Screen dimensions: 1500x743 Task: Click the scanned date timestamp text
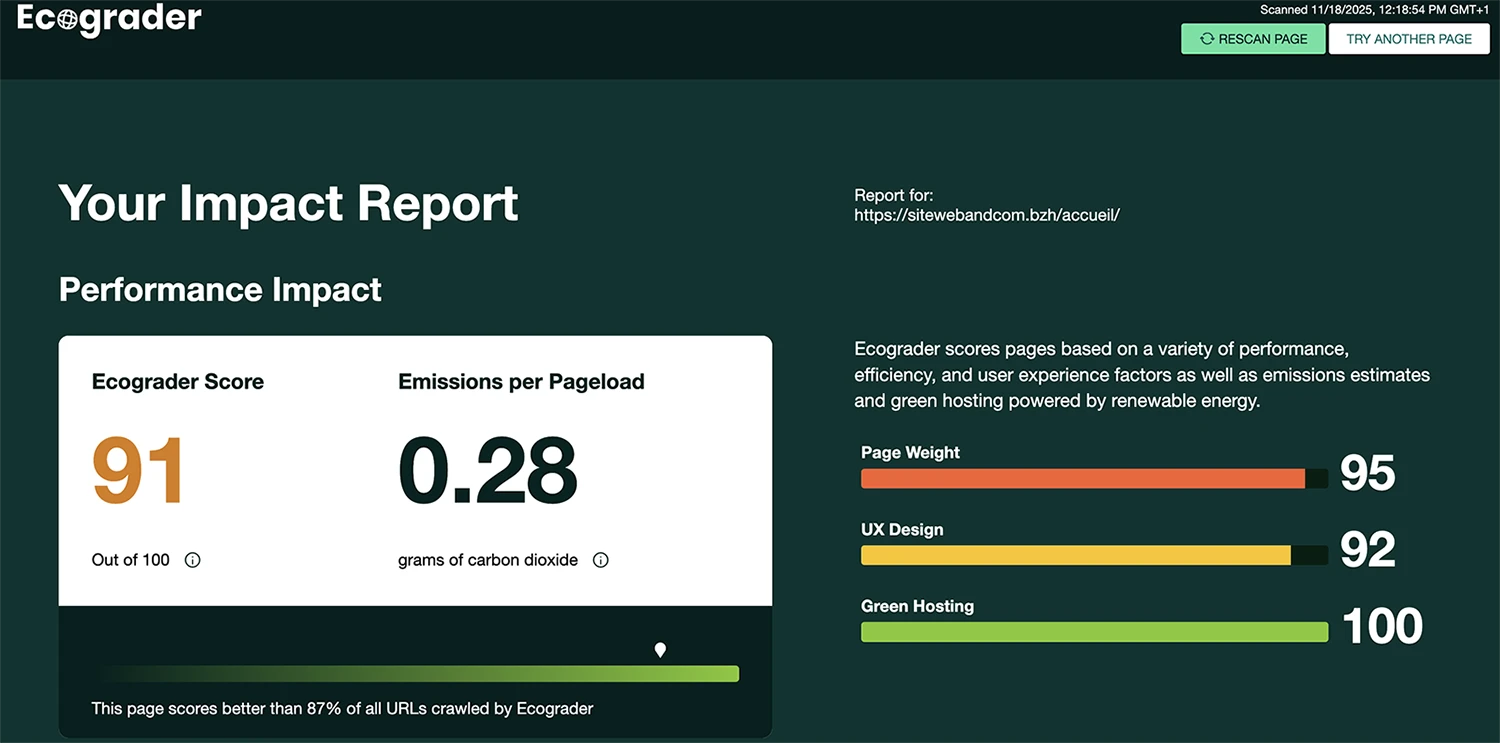click(x=1374, y=10)
